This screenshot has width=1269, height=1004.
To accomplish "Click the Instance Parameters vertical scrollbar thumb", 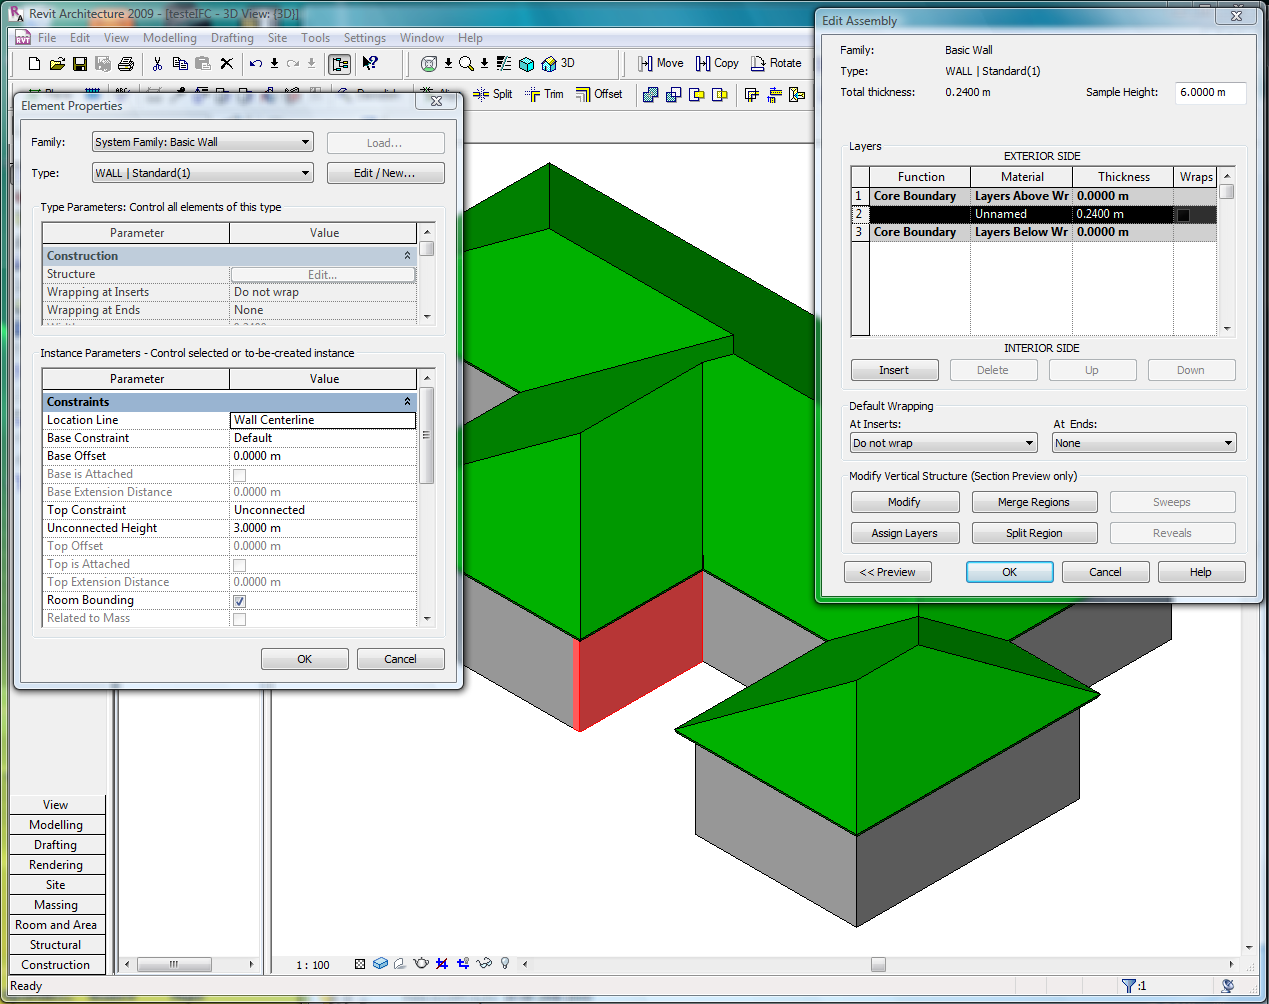I will [427, 435].
